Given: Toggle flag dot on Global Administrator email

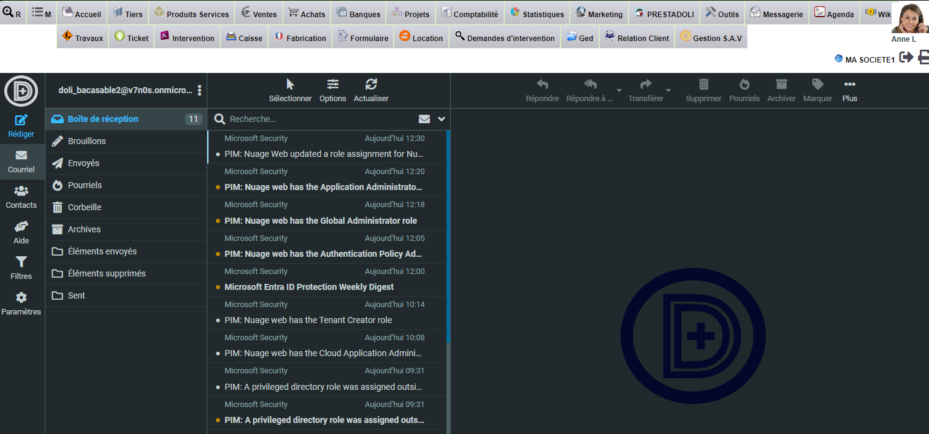Looking at the screenshot, I should click(217, 221).
